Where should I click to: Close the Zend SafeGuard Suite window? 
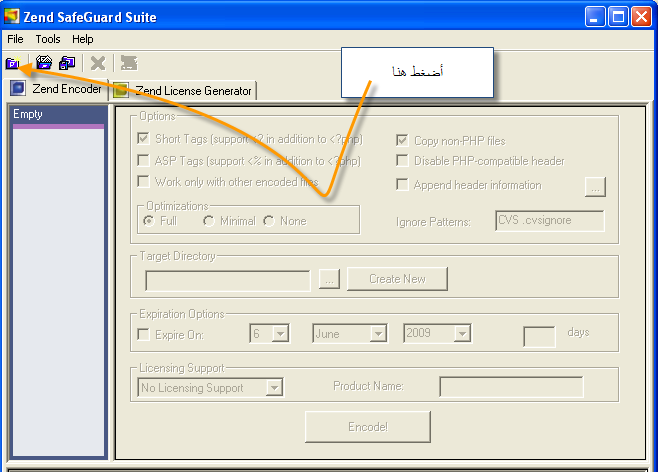click(642, 17)
